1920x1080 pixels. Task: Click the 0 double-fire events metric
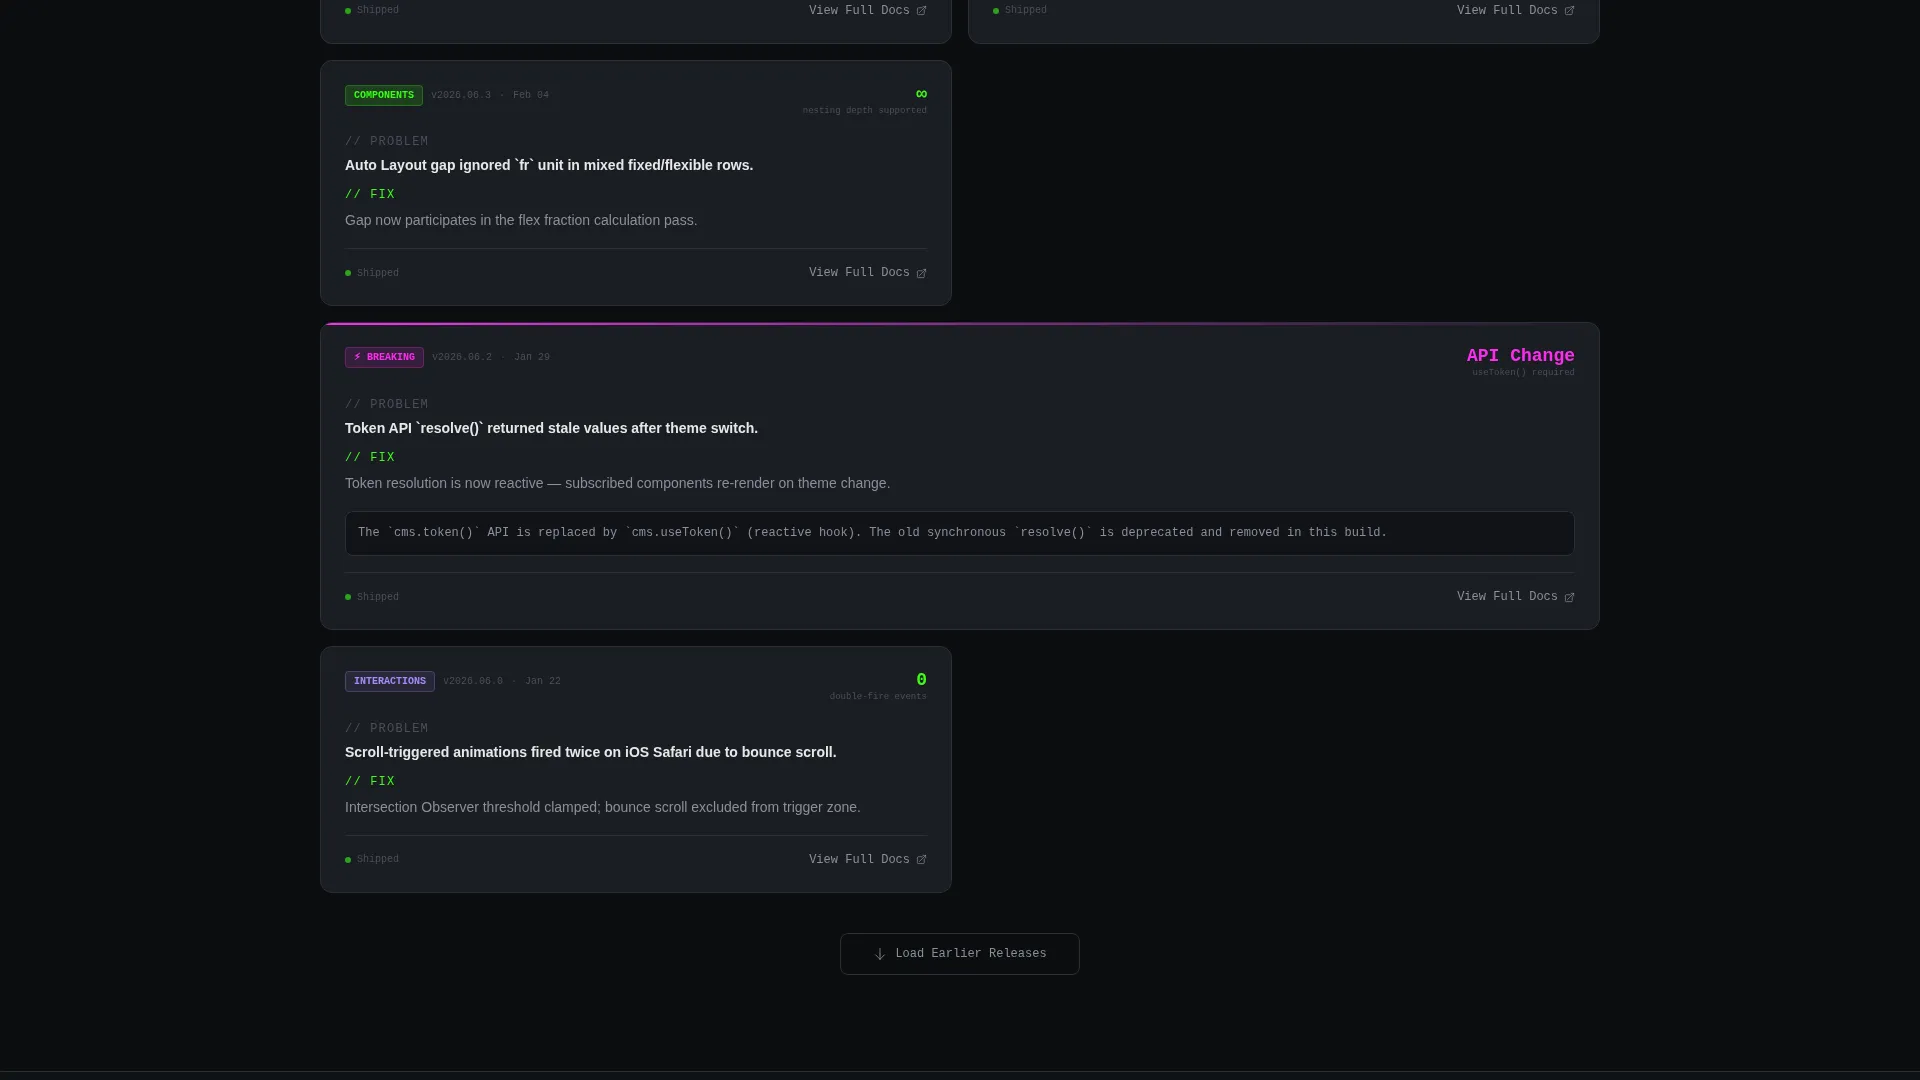click(x=921, y=680)
